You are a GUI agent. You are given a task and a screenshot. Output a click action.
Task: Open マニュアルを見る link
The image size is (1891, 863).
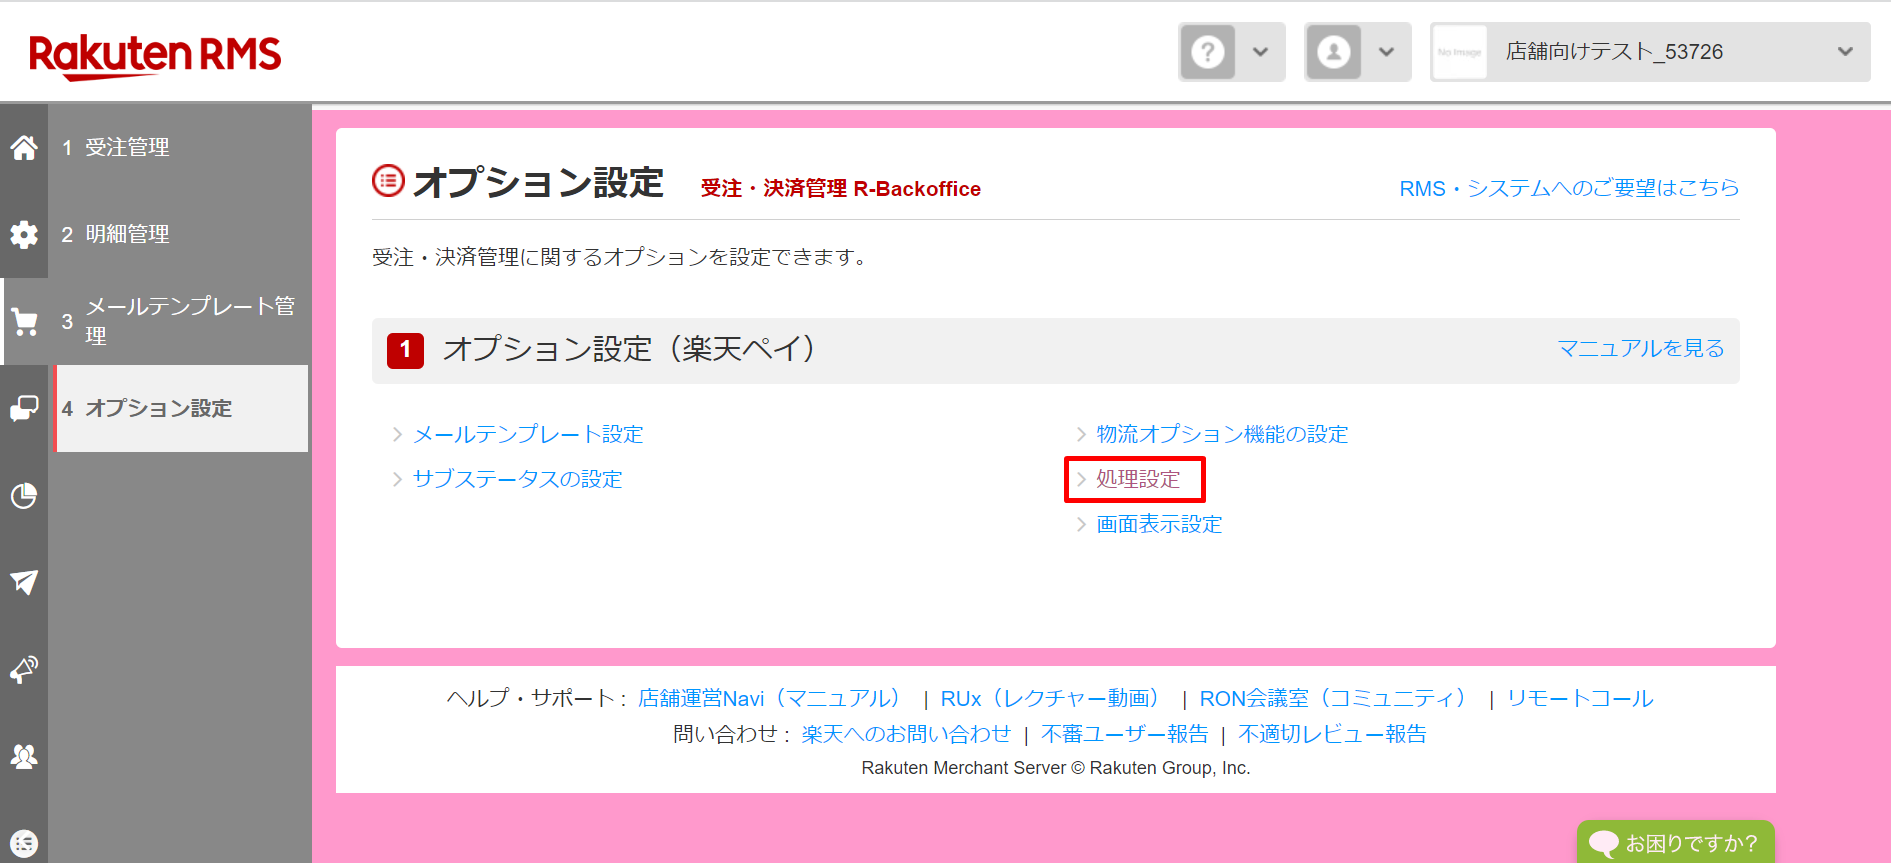[x=1641, y=348]
